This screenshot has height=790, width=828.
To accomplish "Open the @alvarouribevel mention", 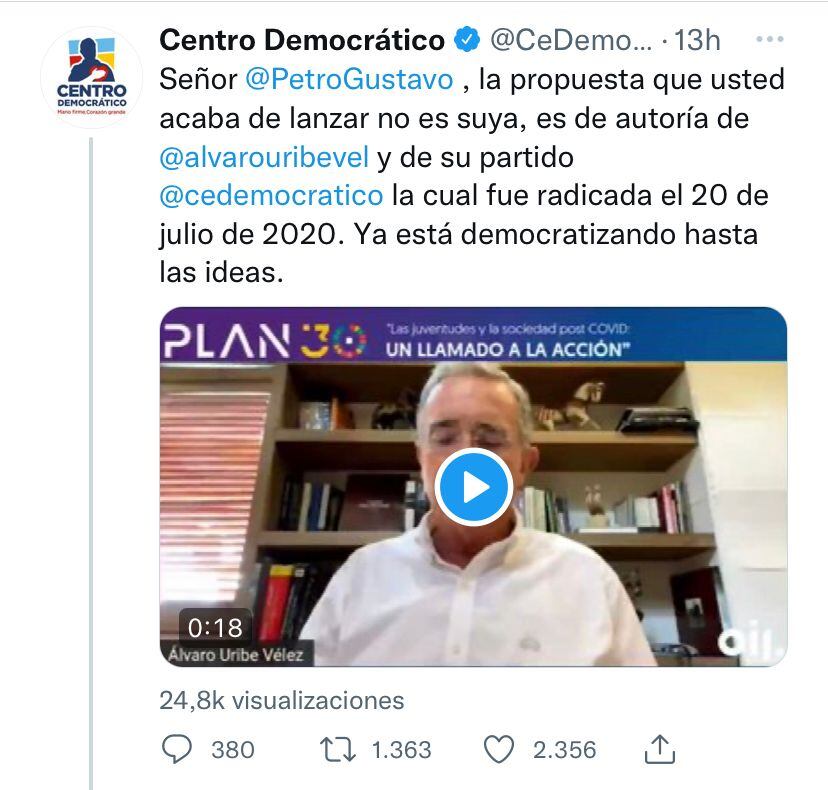I will 264,157.
